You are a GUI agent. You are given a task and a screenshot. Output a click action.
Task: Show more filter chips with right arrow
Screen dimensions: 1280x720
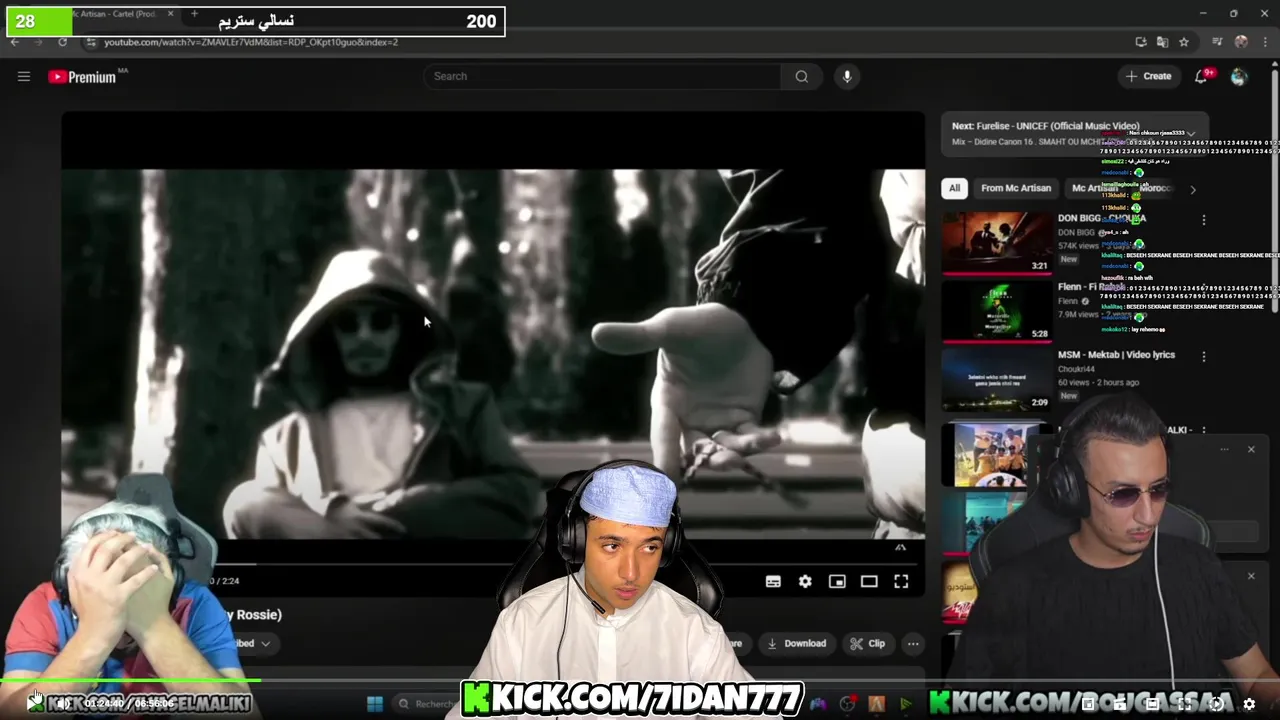(x=1192, y=189)
